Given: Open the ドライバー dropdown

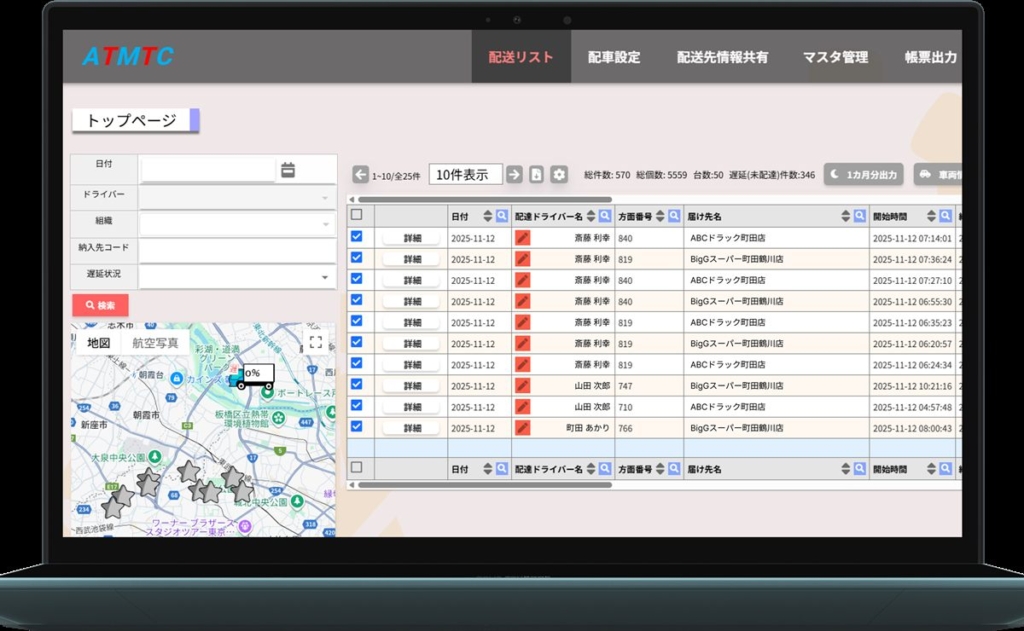Looking at the screenshot, I should (x=237, y=197).
